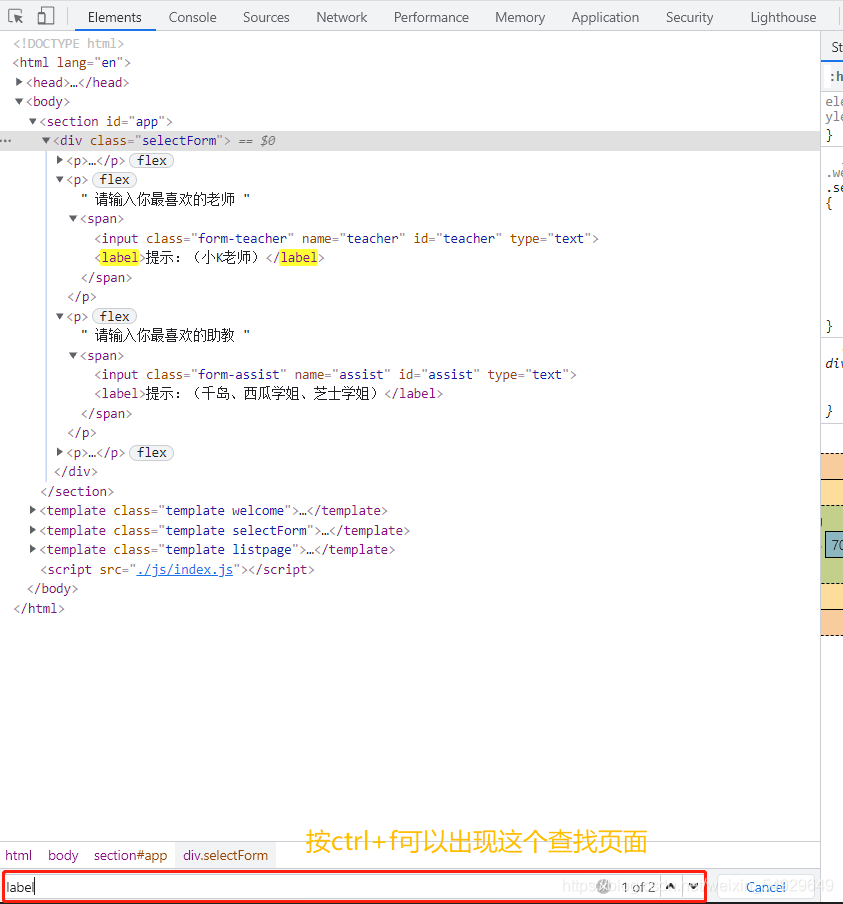Expand the first collapsed p element
This screenshot has height=904, width=843.
(60, 160)
